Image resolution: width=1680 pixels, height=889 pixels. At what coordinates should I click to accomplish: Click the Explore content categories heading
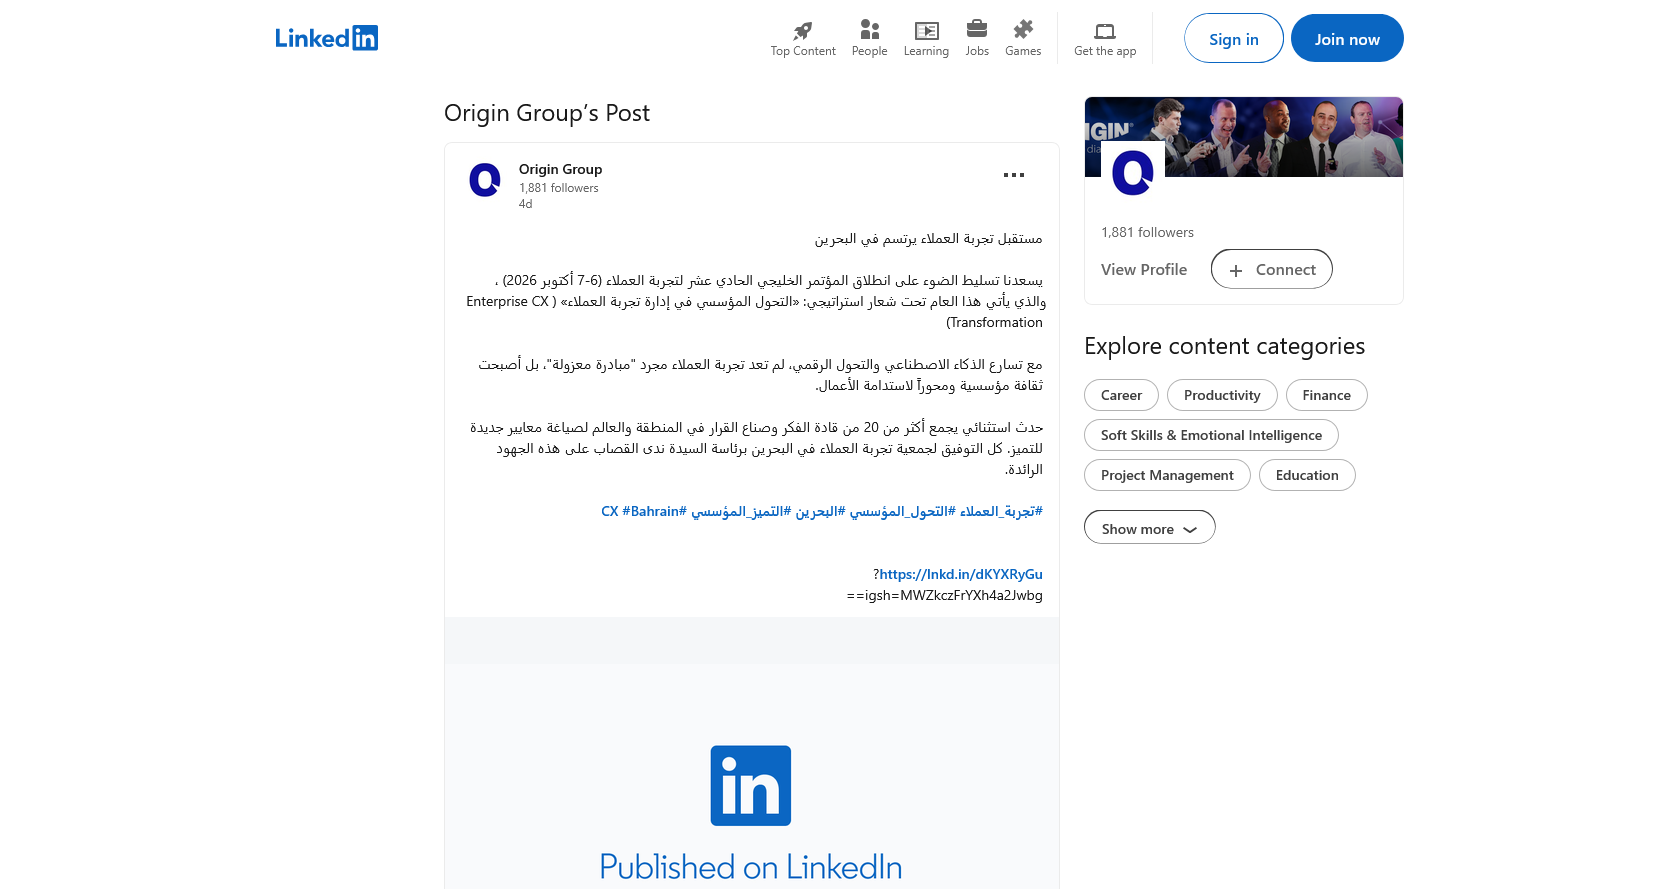click(x=1224, y=346)
